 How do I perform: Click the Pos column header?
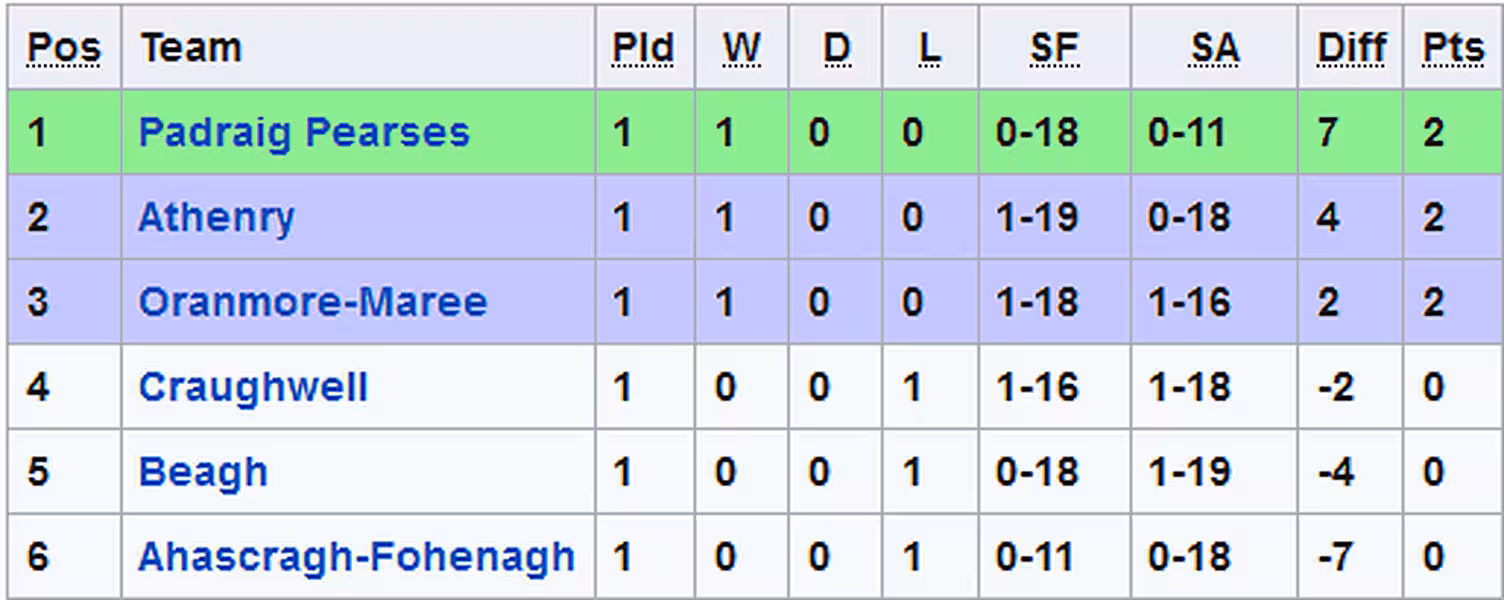pyautogui.click(x=64, y=48)
